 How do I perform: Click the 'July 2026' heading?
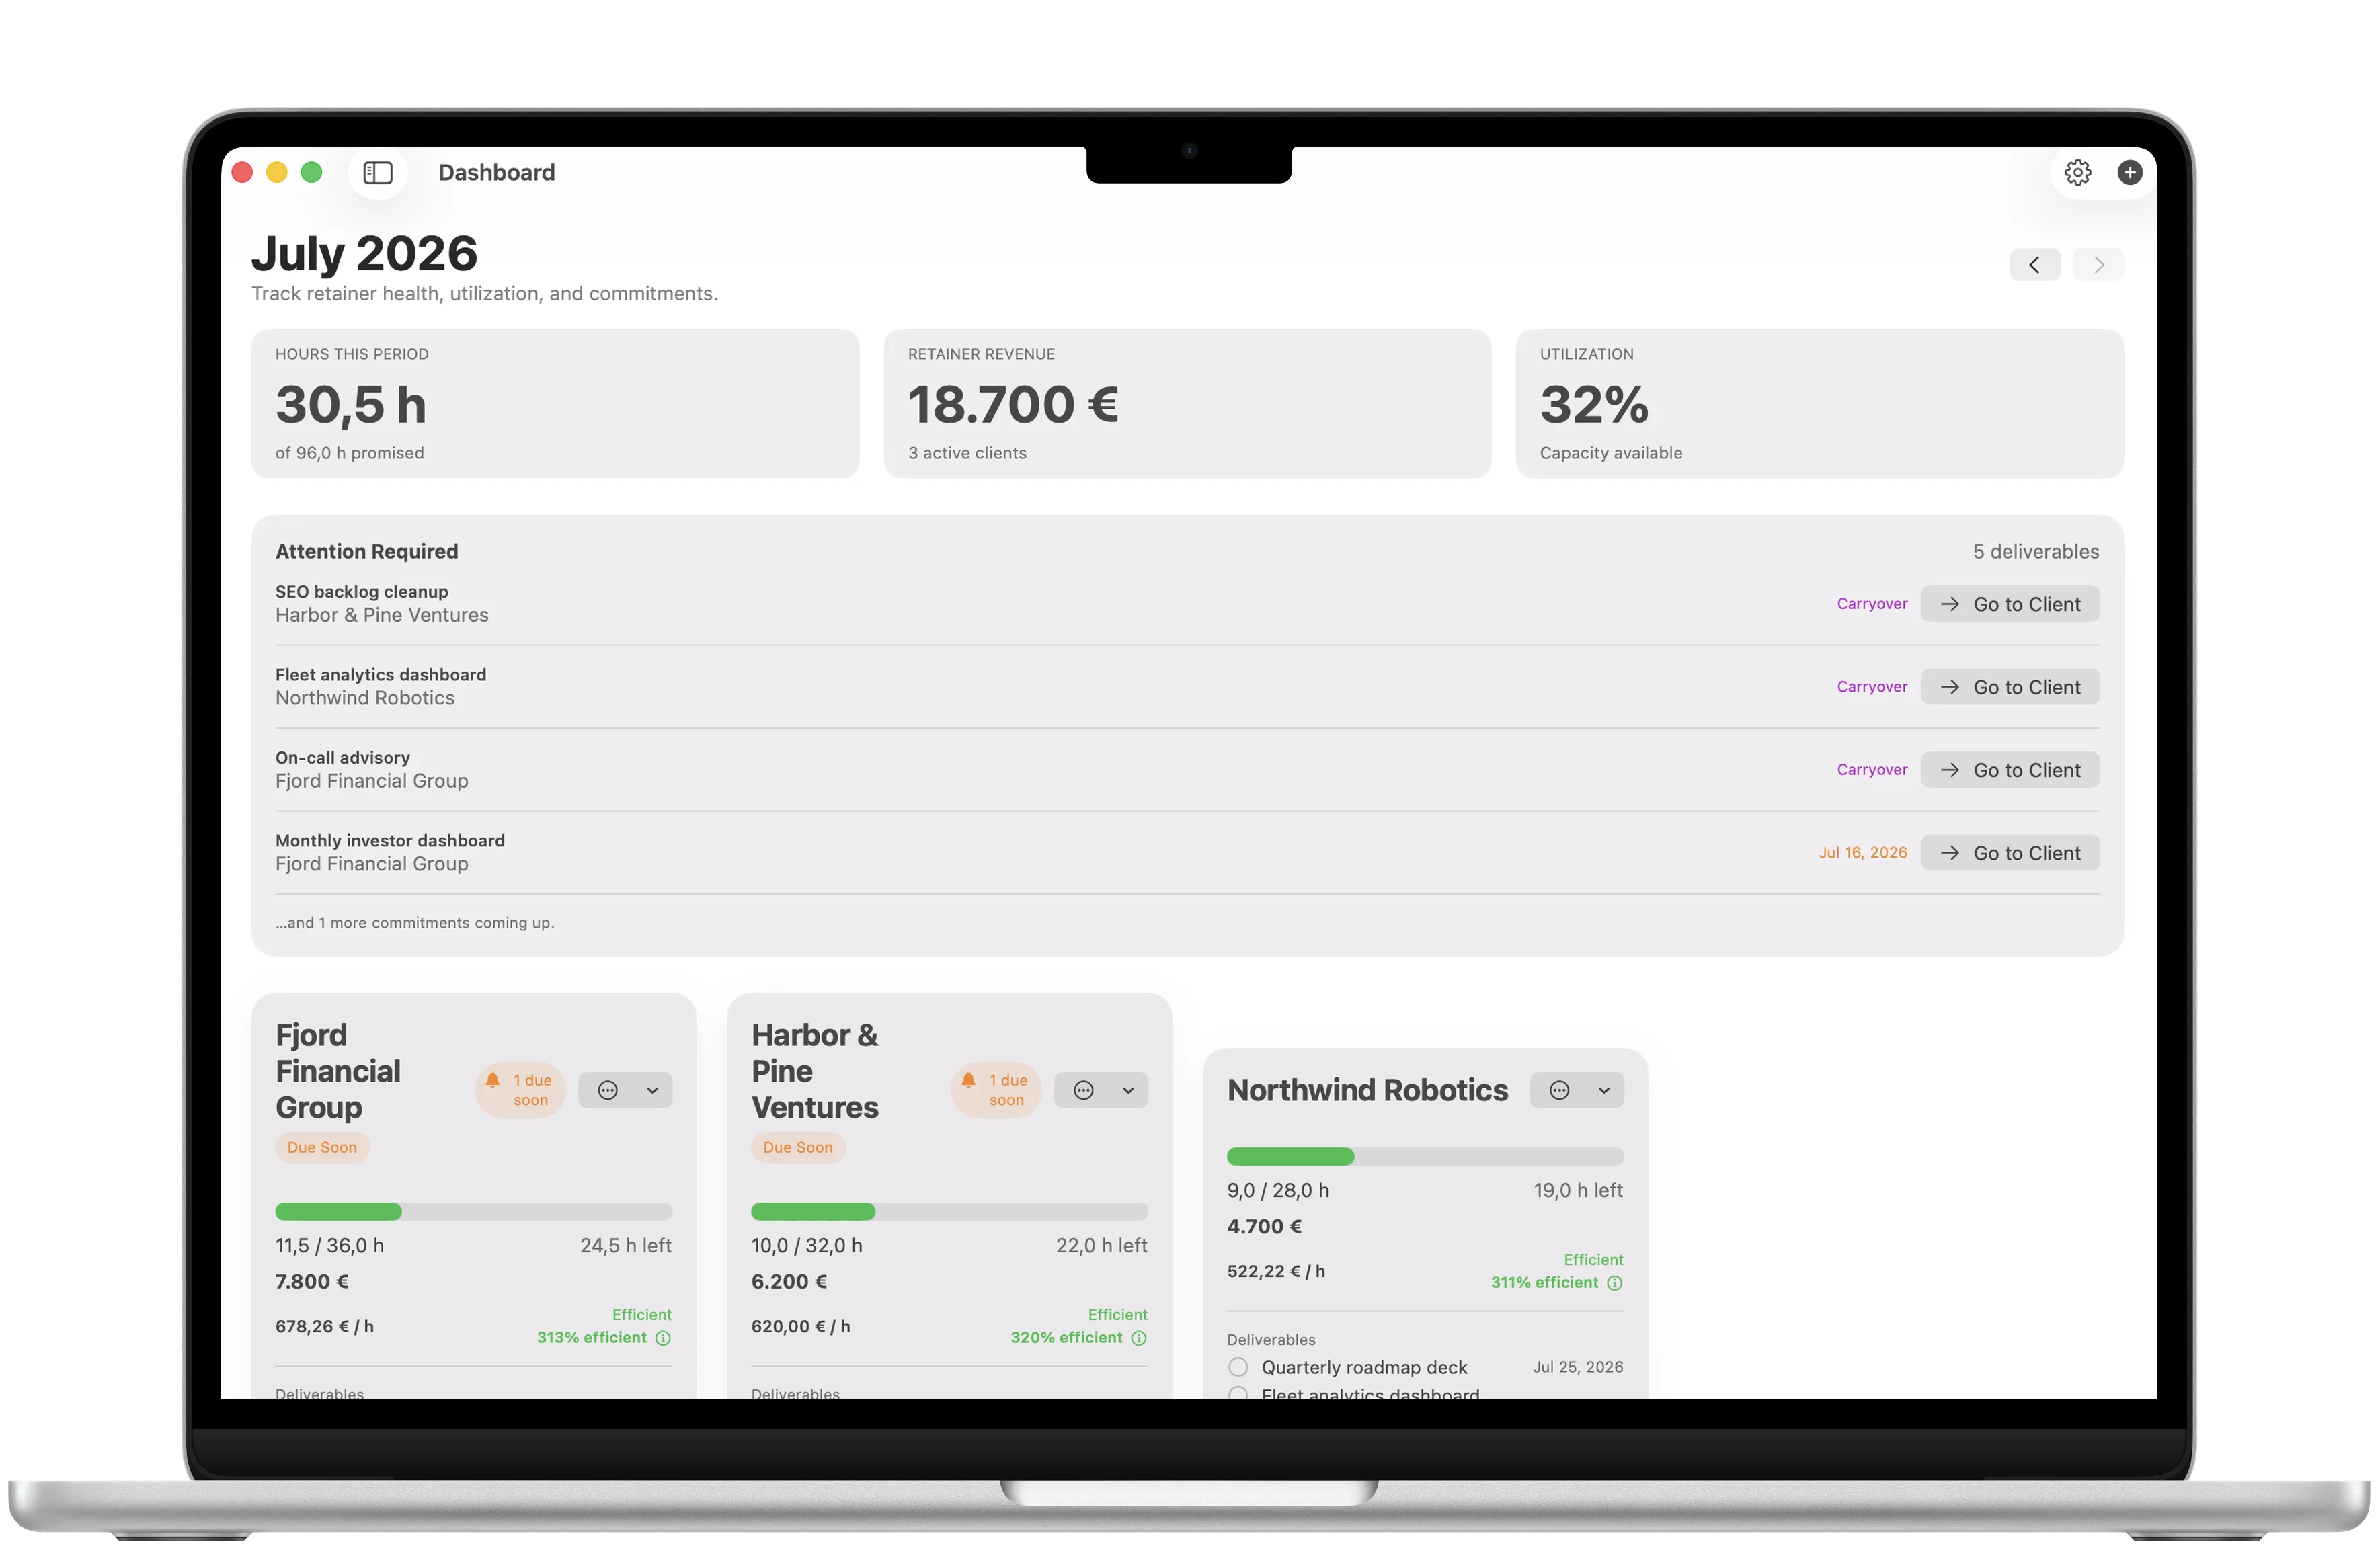click(364, 254)
